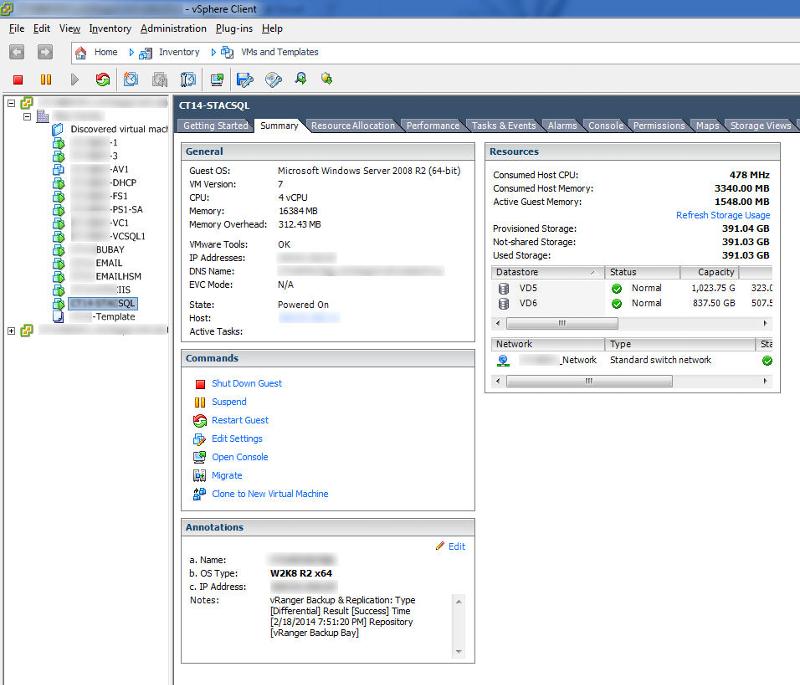Viewport: 800px width, 685px height.
Task: Open the Help menu
Action: 272,29
